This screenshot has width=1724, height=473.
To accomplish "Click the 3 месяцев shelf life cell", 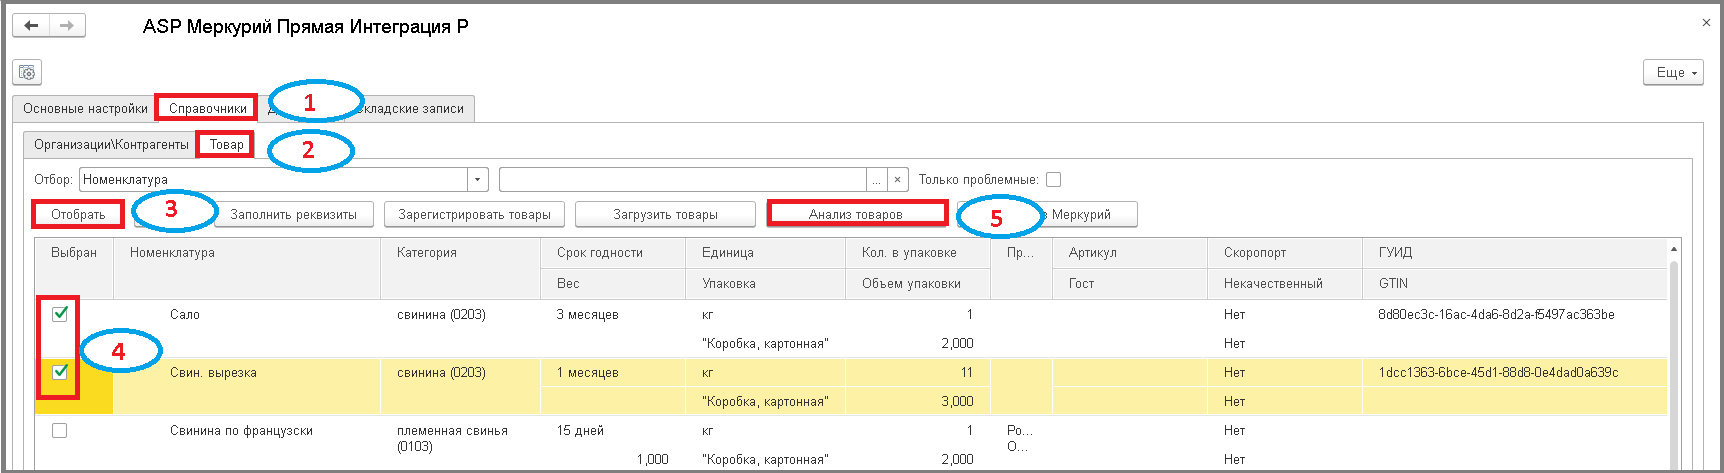I will point(613,314).
